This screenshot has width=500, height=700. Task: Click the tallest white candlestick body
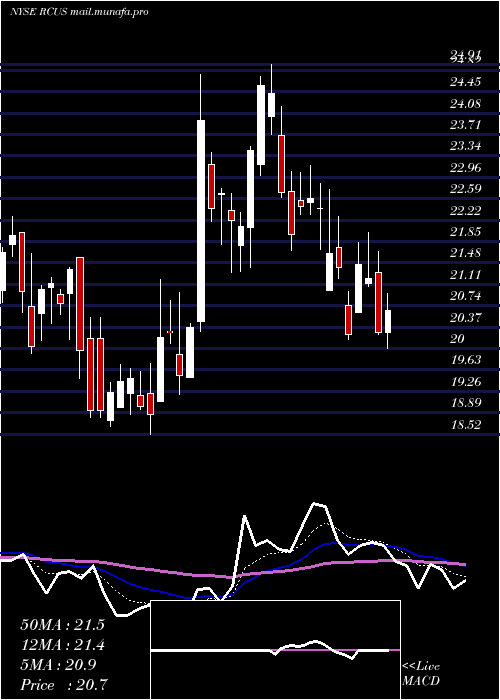pos(201,221)
